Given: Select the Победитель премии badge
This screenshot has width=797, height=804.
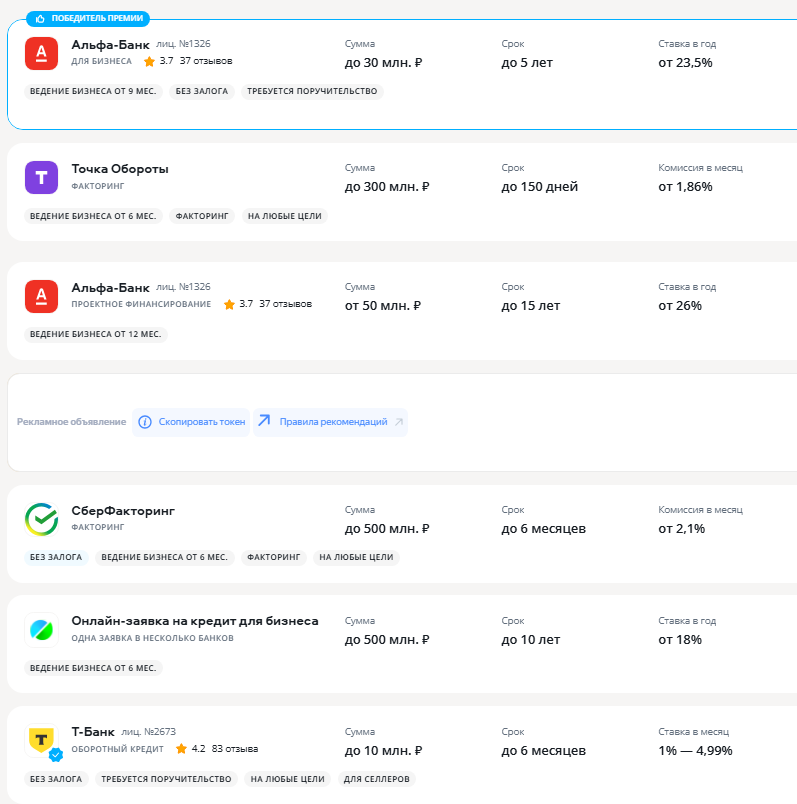Looking at the screenshot, I should click(90, 18).
